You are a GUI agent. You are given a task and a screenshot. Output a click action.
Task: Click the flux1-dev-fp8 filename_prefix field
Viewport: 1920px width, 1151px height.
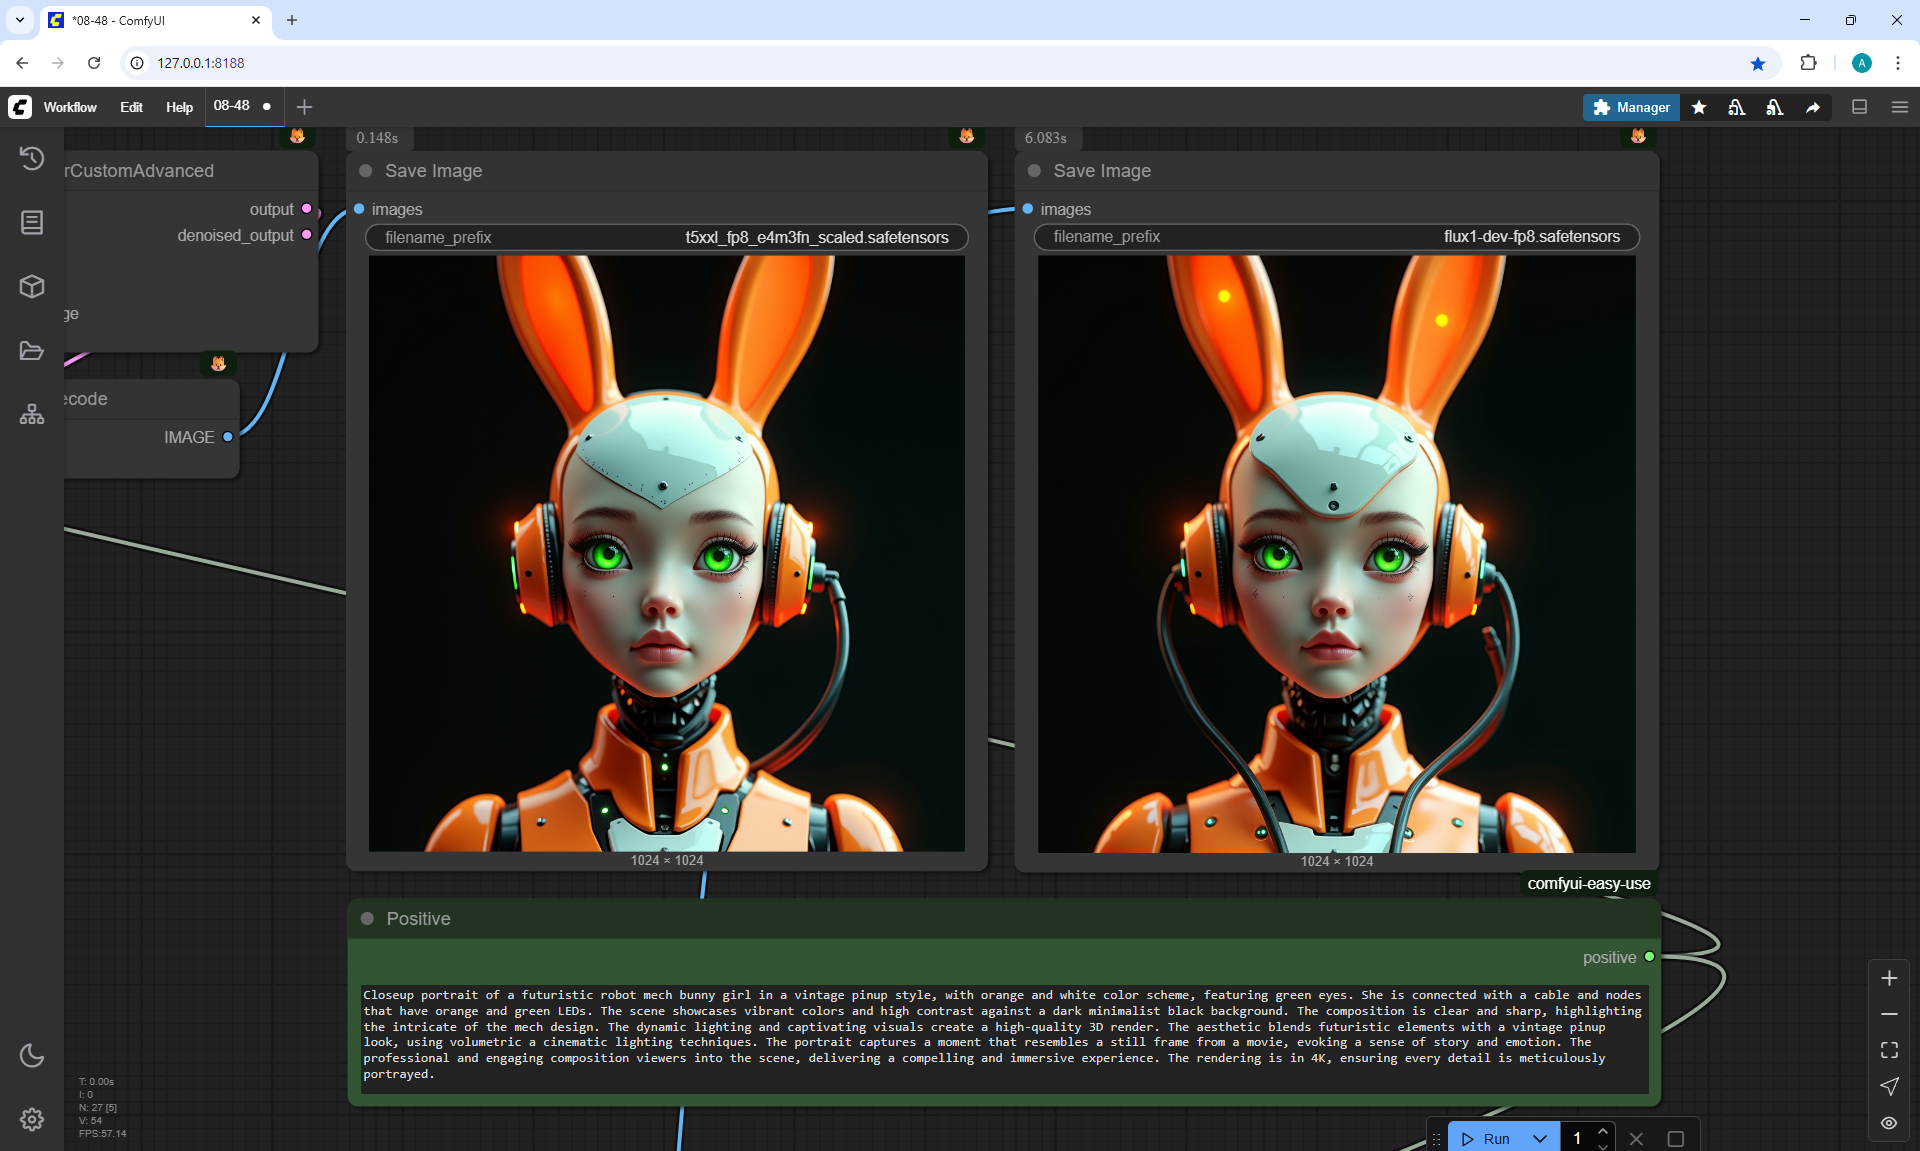point(1336,237)
